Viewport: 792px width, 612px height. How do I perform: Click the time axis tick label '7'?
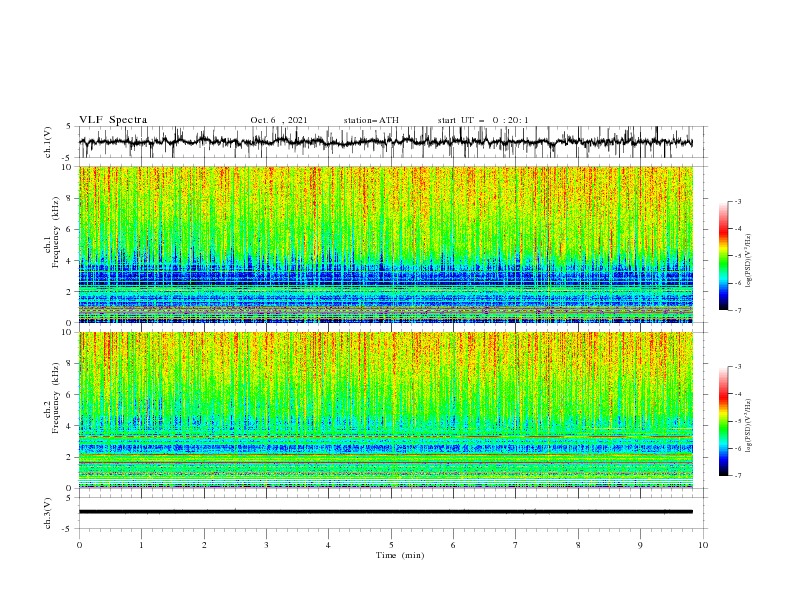tap(516, 545)
